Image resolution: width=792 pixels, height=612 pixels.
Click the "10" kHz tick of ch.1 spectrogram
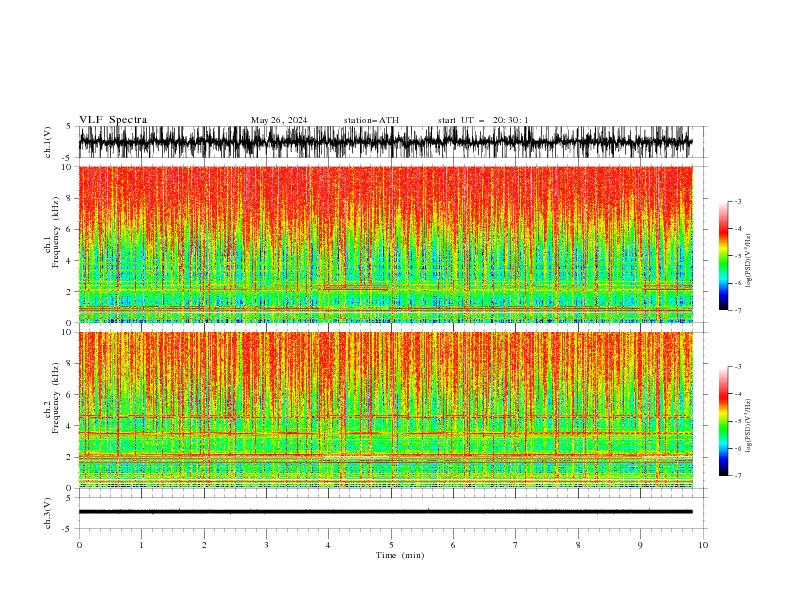(67, 167)
